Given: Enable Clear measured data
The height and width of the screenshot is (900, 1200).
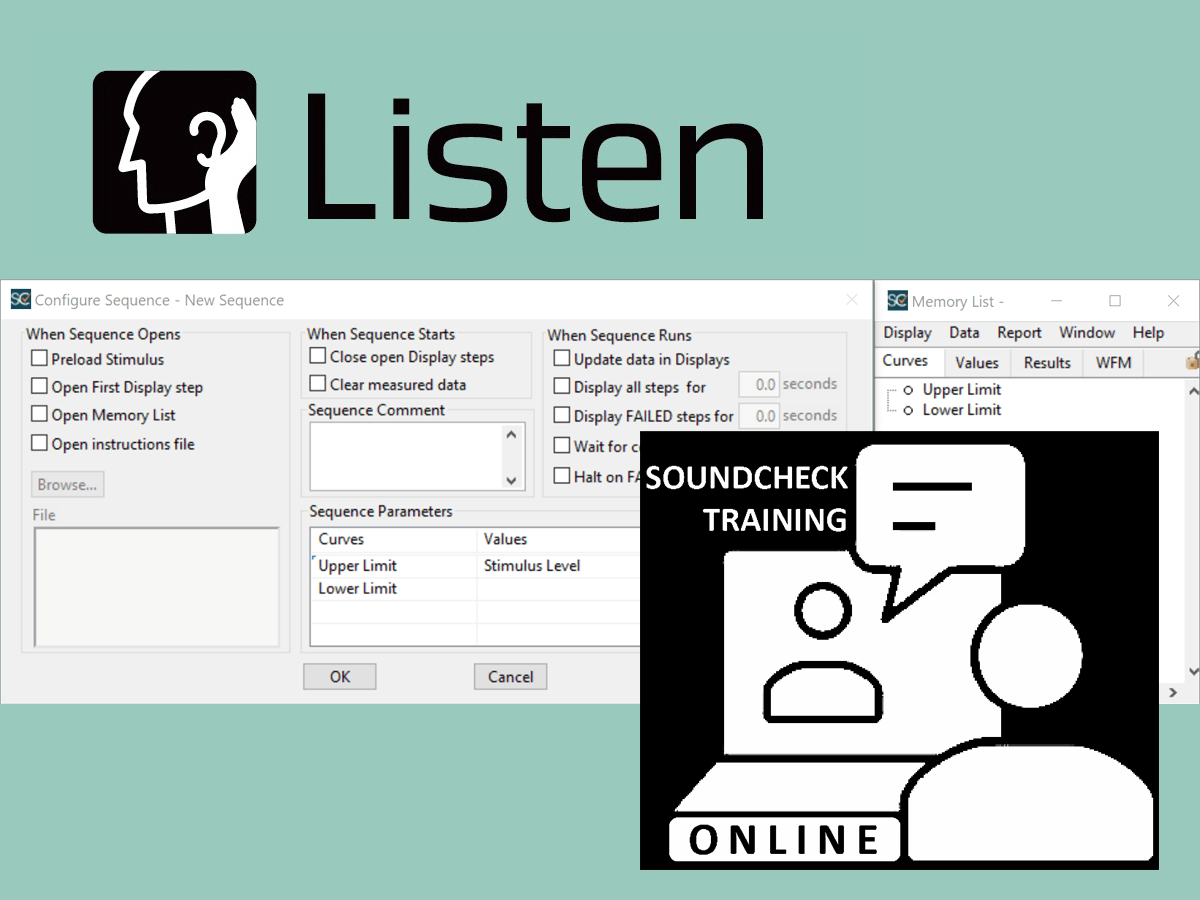Looking at the screenshot, I should [316, 384].
